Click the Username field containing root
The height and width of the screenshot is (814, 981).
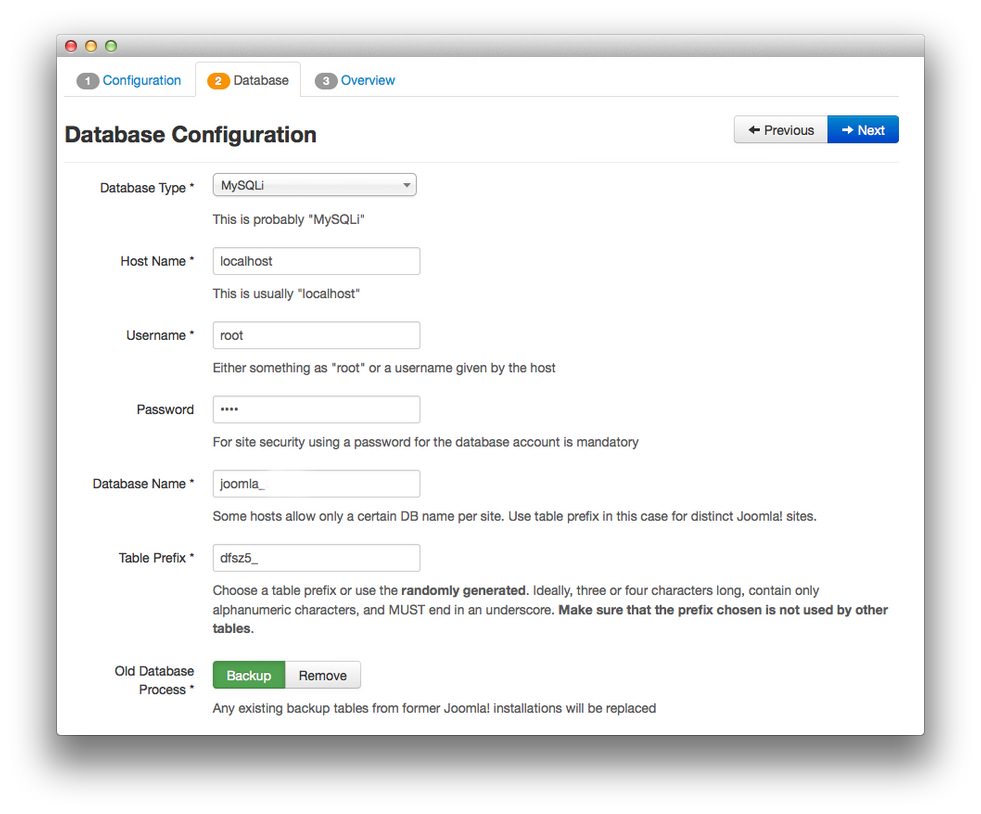pyautogui.click(x=316, y=335)
